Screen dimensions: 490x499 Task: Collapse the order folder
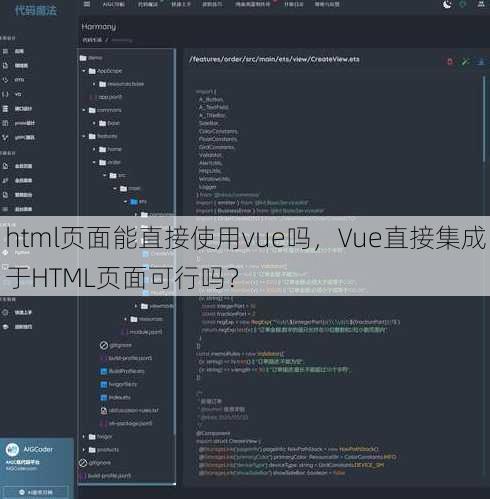point(94,162)
